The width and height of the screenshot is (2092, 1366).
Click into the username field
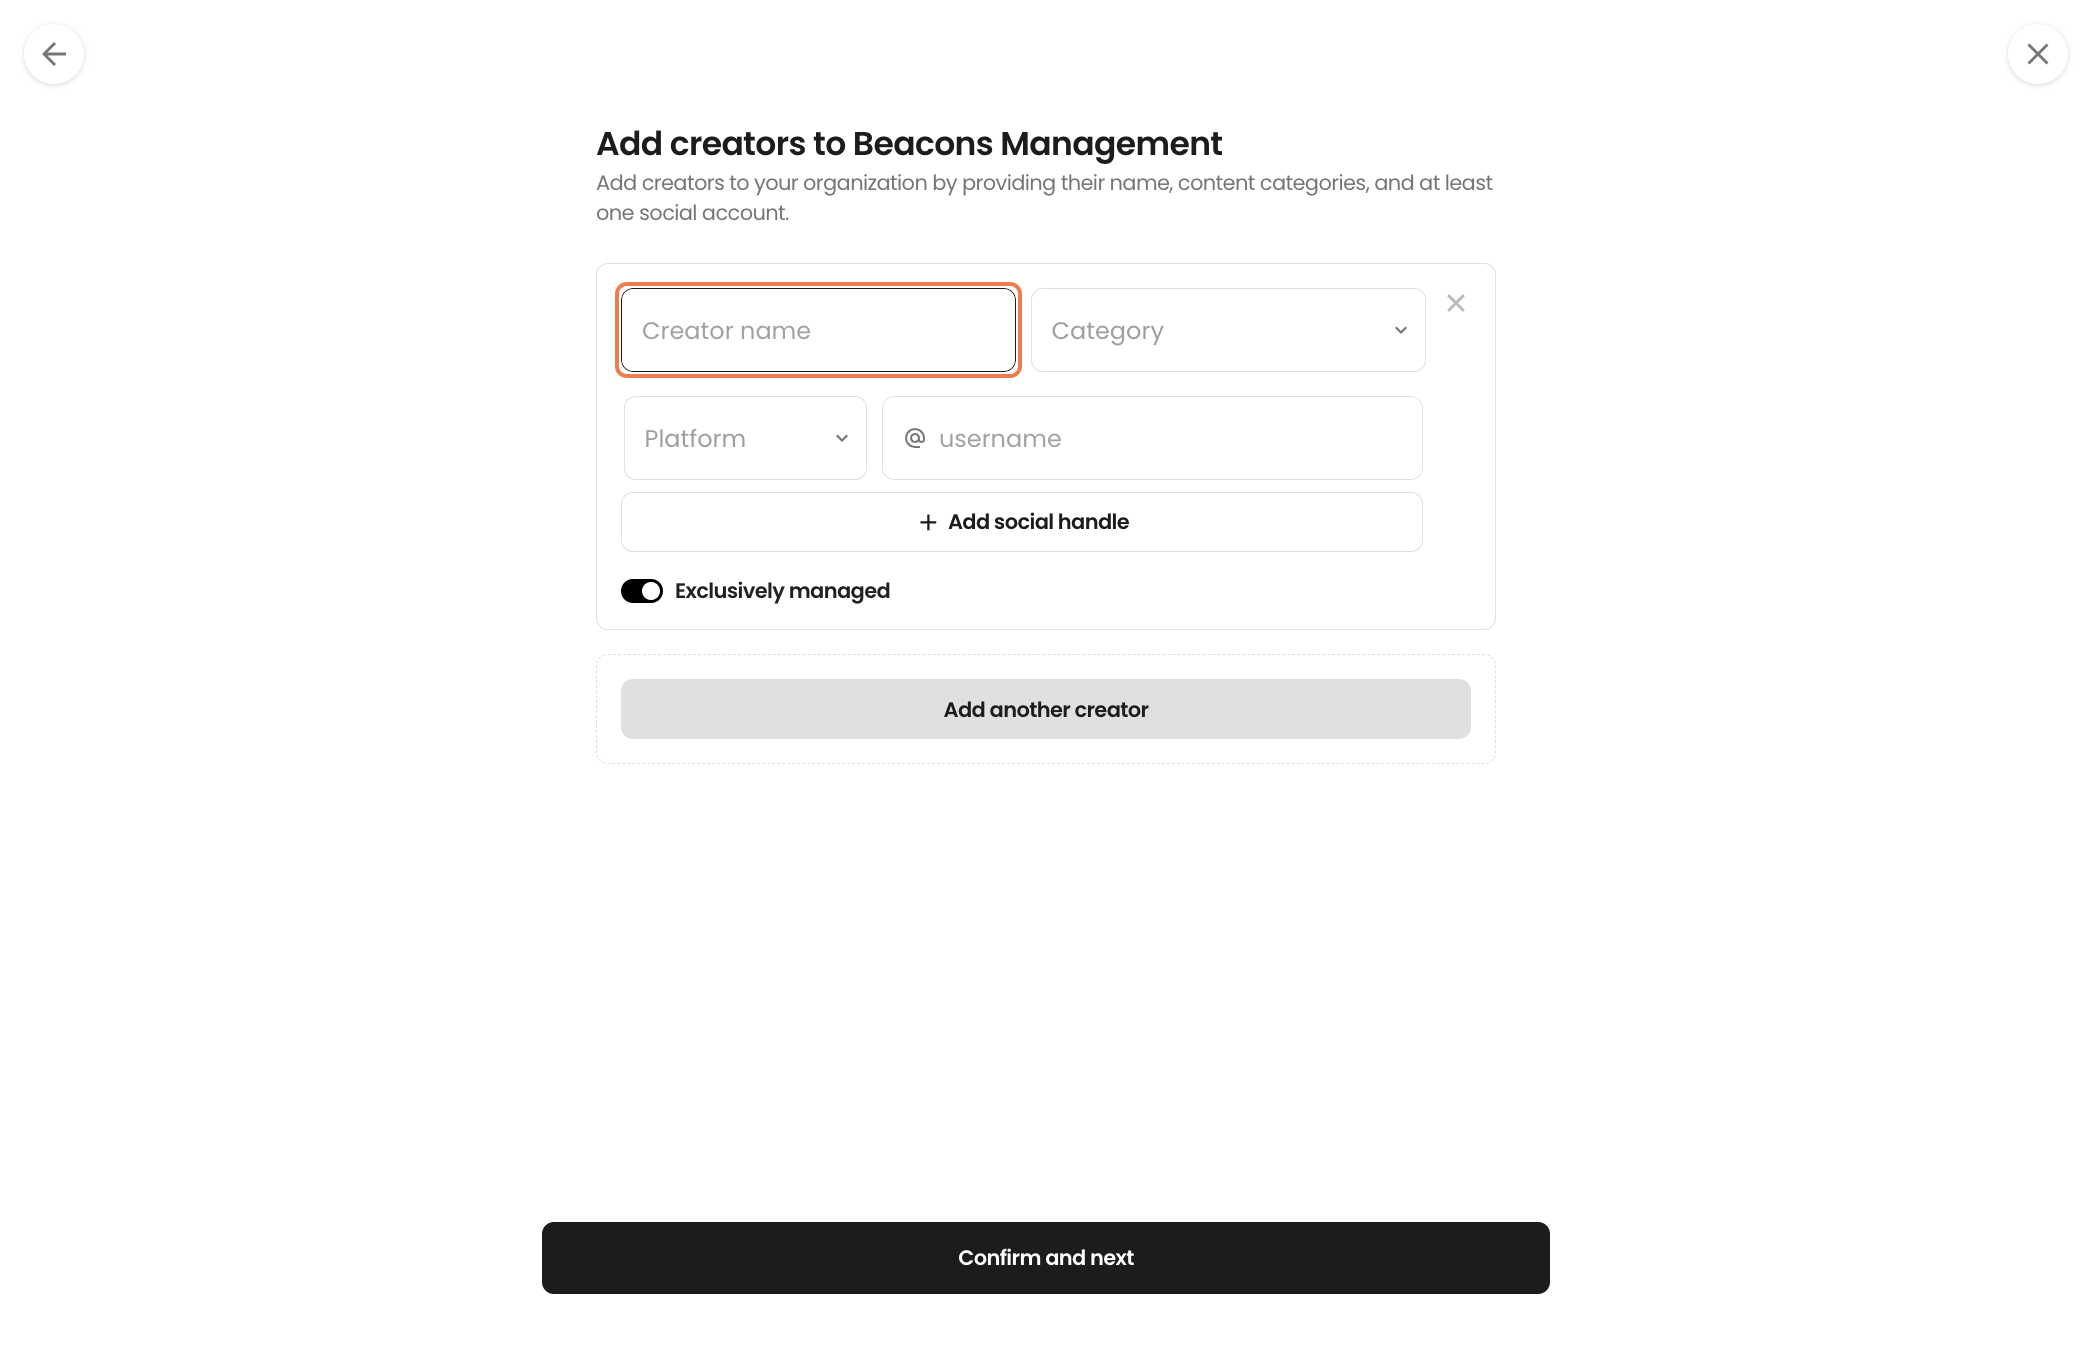pyautogui.click(x=1152, y=438)
